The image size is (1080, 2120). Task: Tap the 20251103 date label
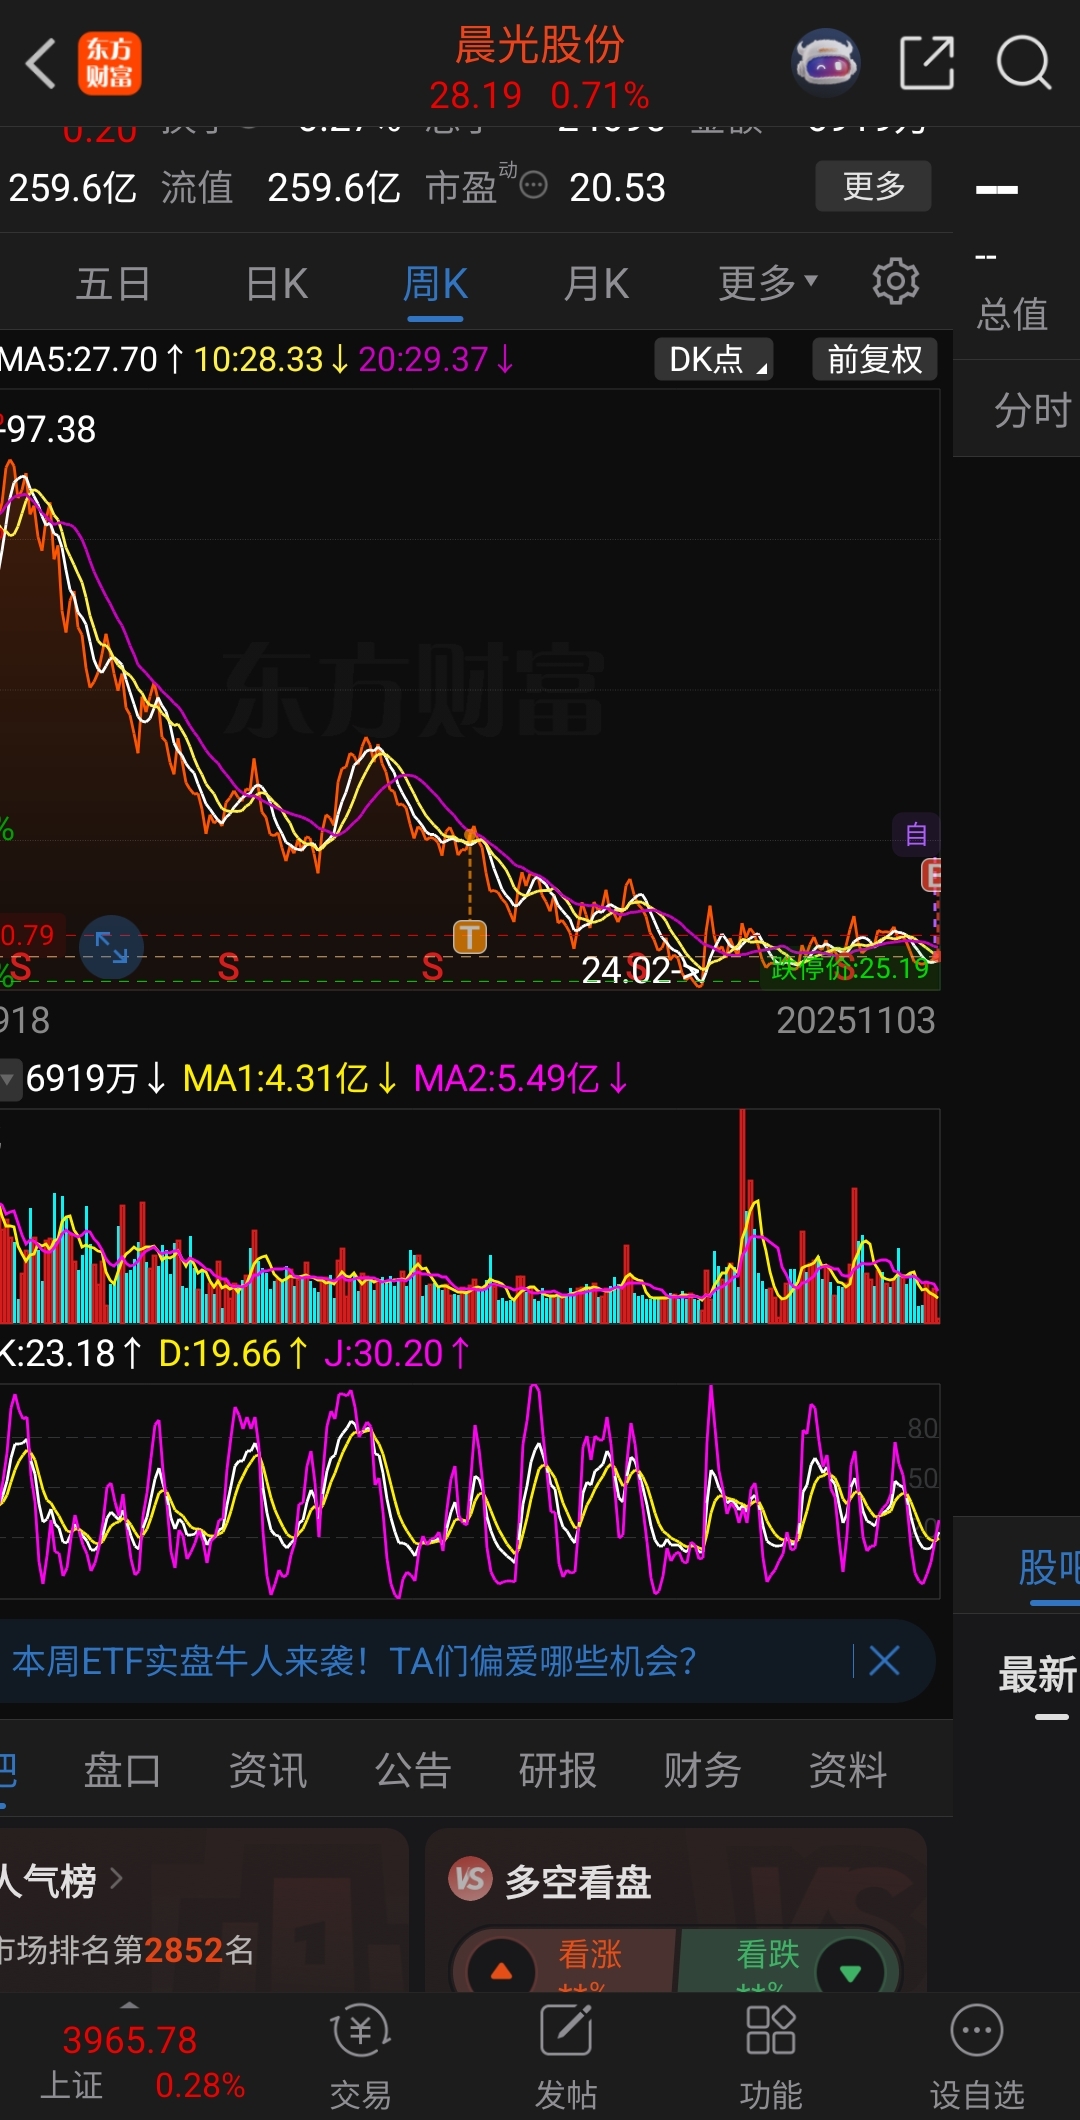point(856,1020)
